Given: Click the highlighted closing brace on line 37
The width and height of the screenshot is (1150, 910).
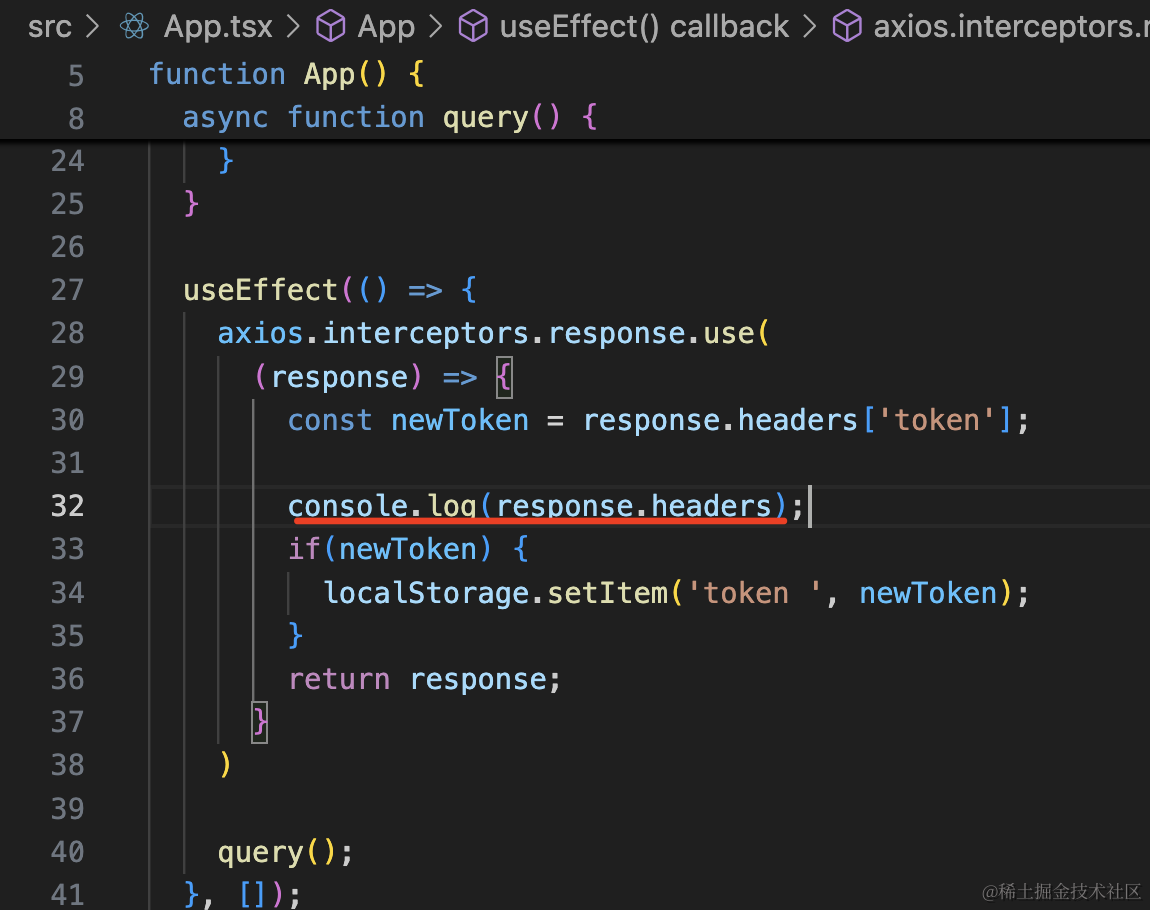Looking at the screenshot, I should (x=259, y=721).
